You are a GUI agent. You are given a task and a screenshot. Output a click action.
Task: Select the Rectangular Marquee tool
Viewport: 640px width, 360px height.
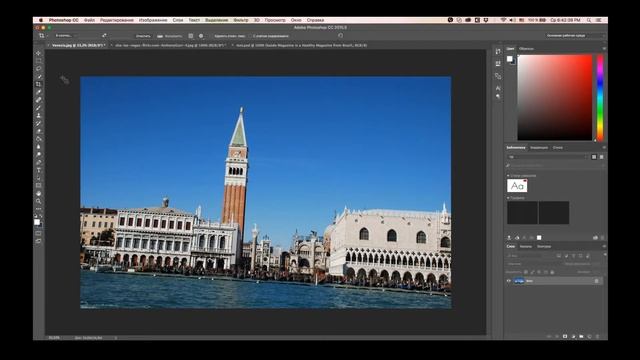[39, 61]
